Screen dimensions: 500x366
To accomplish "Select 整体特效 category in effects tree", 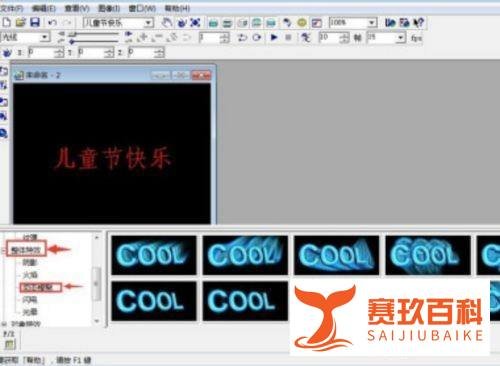I will pos(26,250).
